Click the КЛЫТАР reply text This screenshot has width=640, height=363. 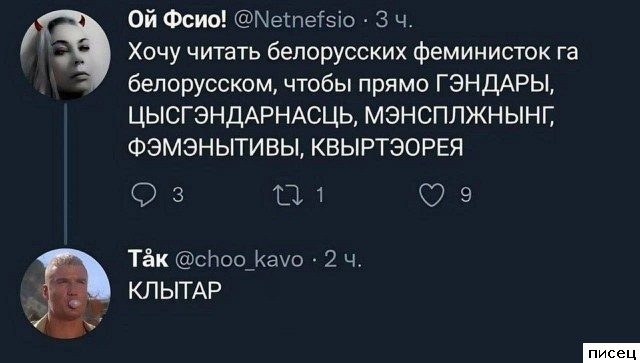click(x=175, y=291)
